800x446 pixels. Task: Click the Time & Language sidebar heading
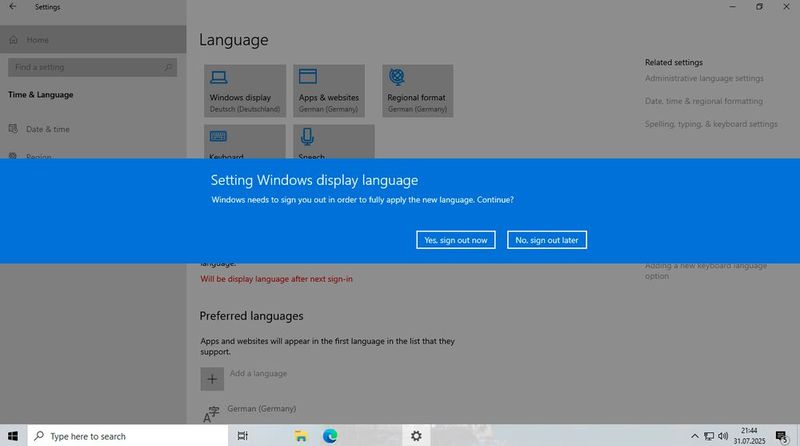click(x=41, y=94)
